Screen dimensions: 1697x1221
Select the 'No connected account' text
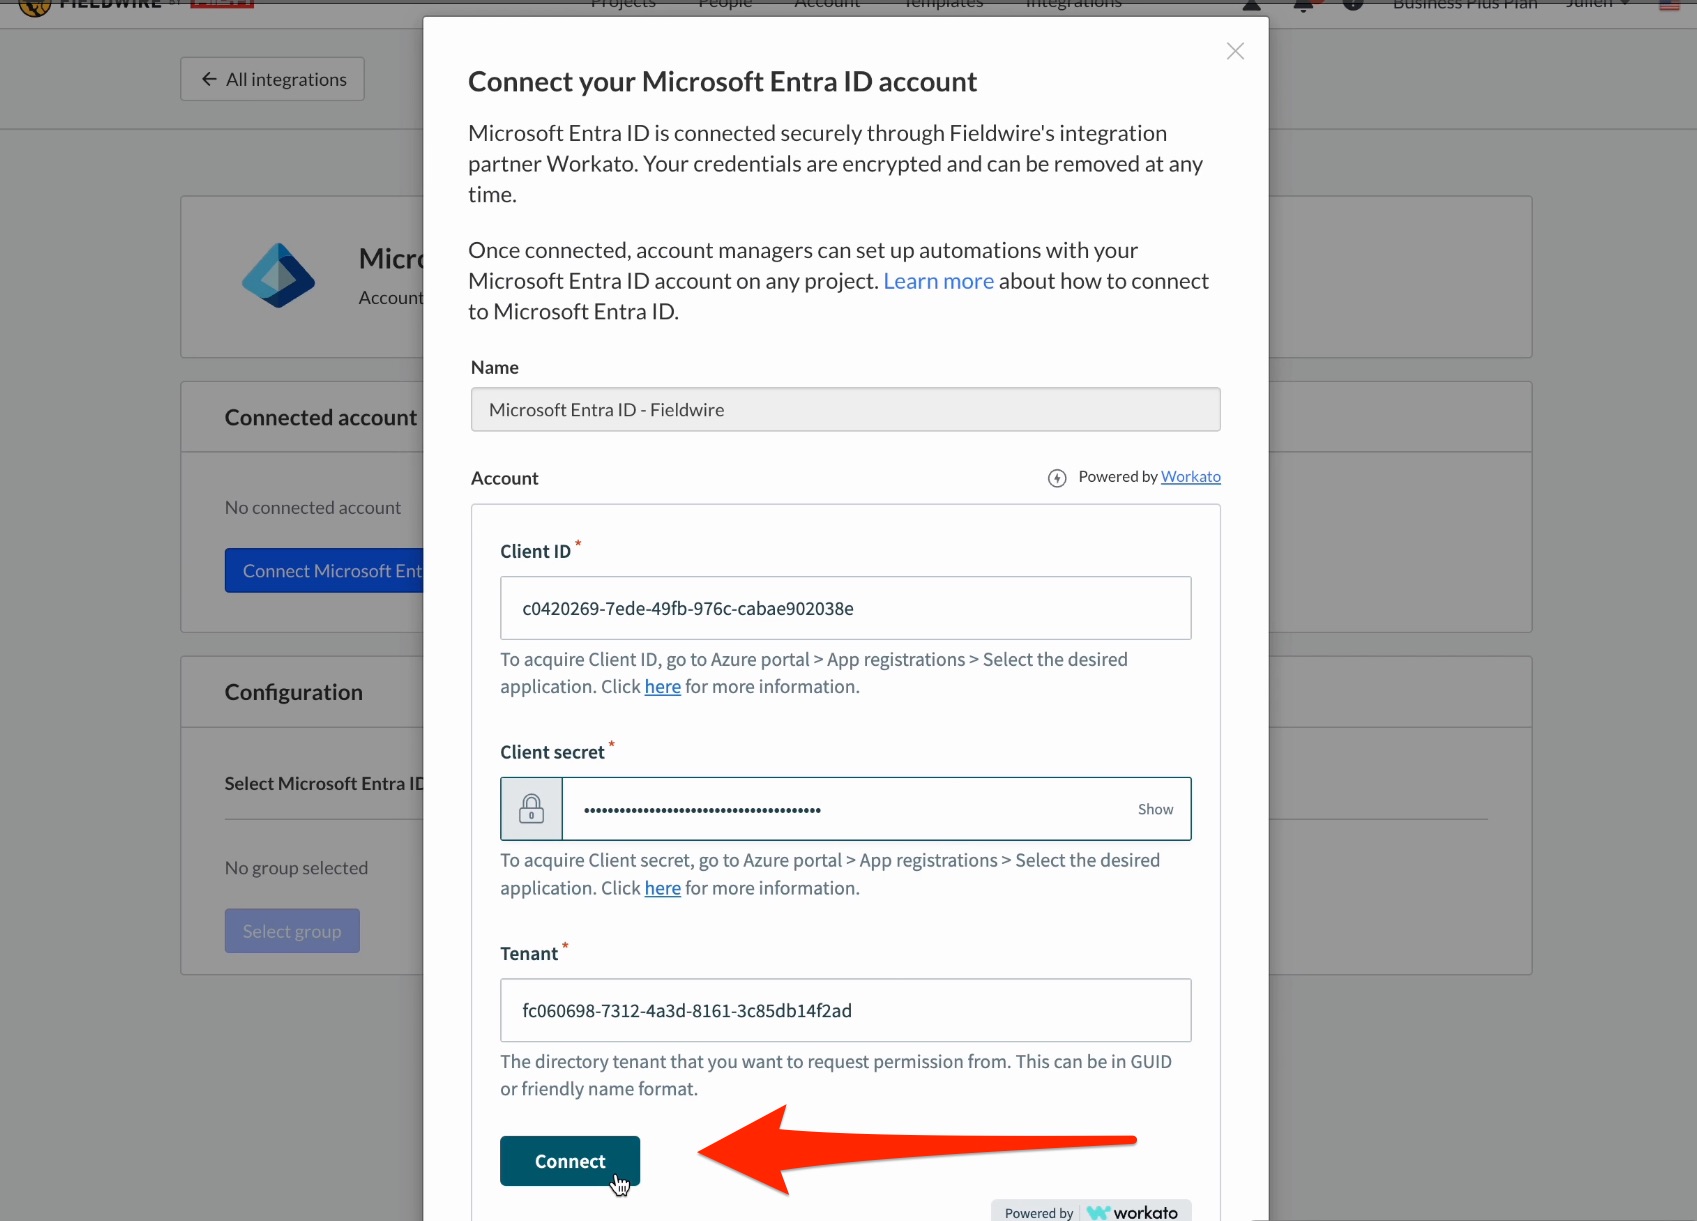(313, 508)
